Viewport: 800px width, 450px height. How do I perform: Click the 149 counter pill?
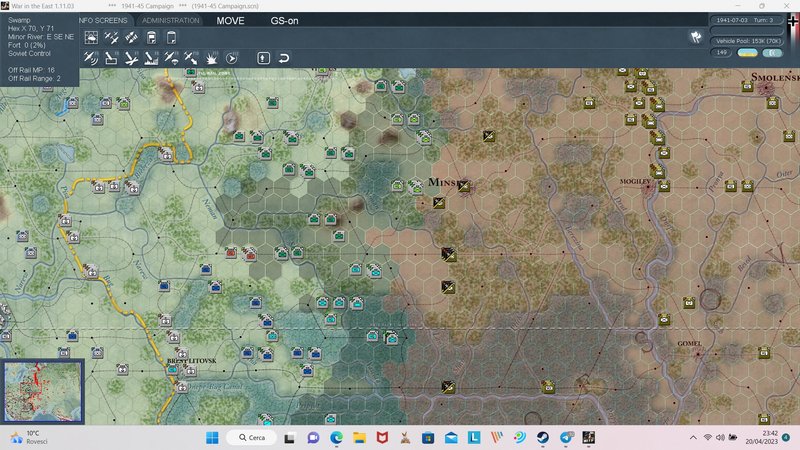[x=721, y=53]
